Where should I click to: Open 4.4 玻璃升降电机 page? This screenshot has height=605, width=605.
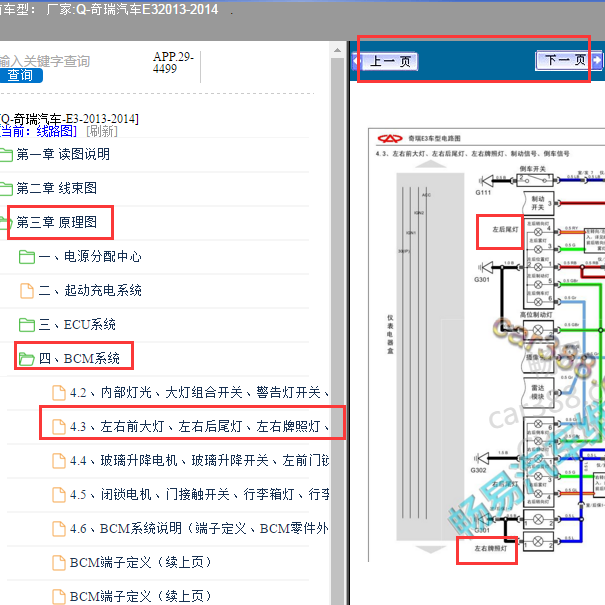tap(199, 460)
